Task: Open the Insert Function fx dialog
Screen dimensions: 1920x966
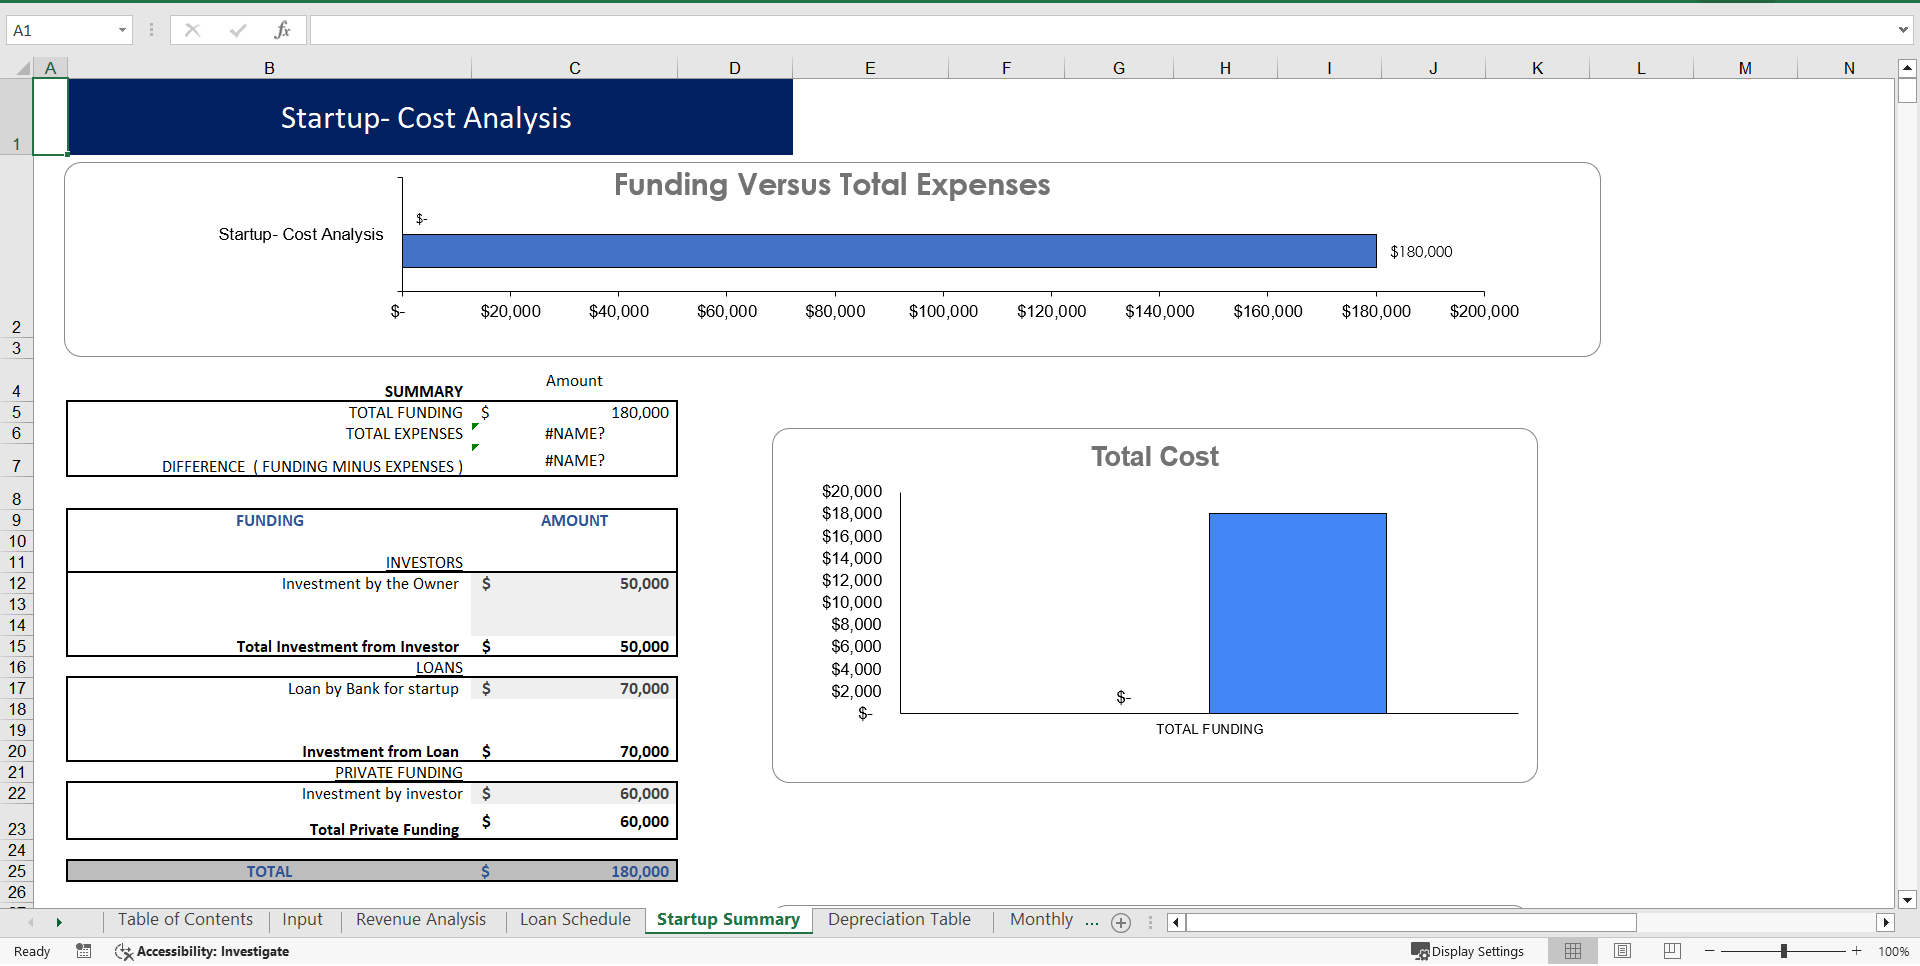Action: point(282,30)
